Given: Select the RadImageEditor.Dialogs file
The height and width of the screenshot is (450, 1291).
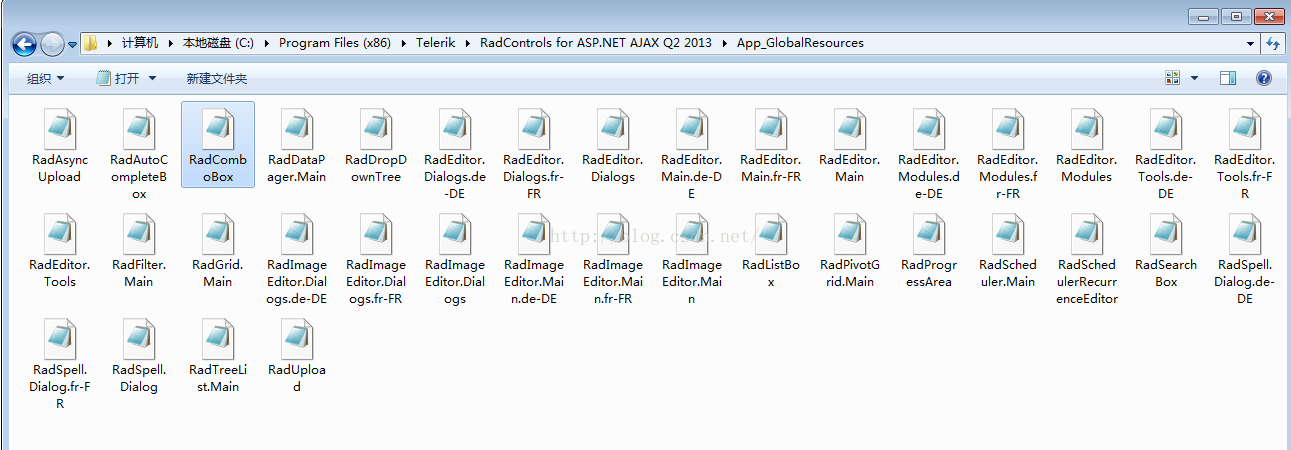Looking at the screenshot, I should click(x=455, y=258).
